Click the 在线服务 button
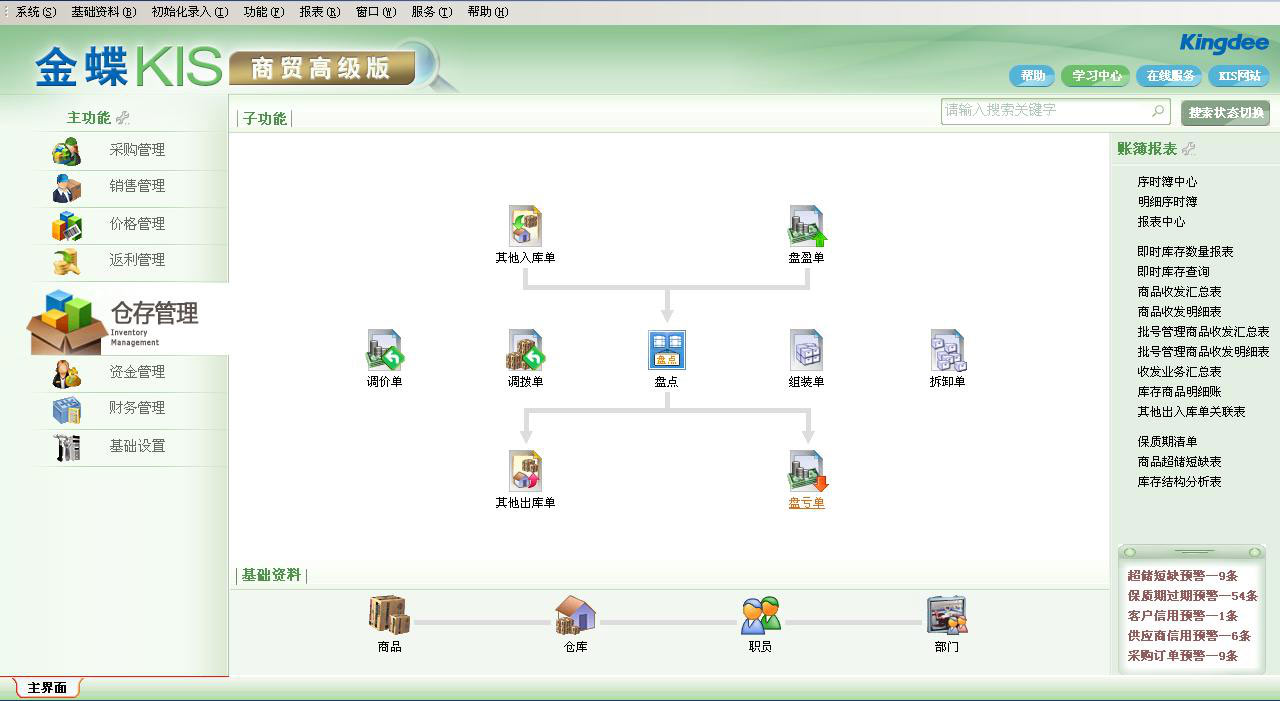The height and width of the screenshot is (701, 1280). coord(1170,76)
